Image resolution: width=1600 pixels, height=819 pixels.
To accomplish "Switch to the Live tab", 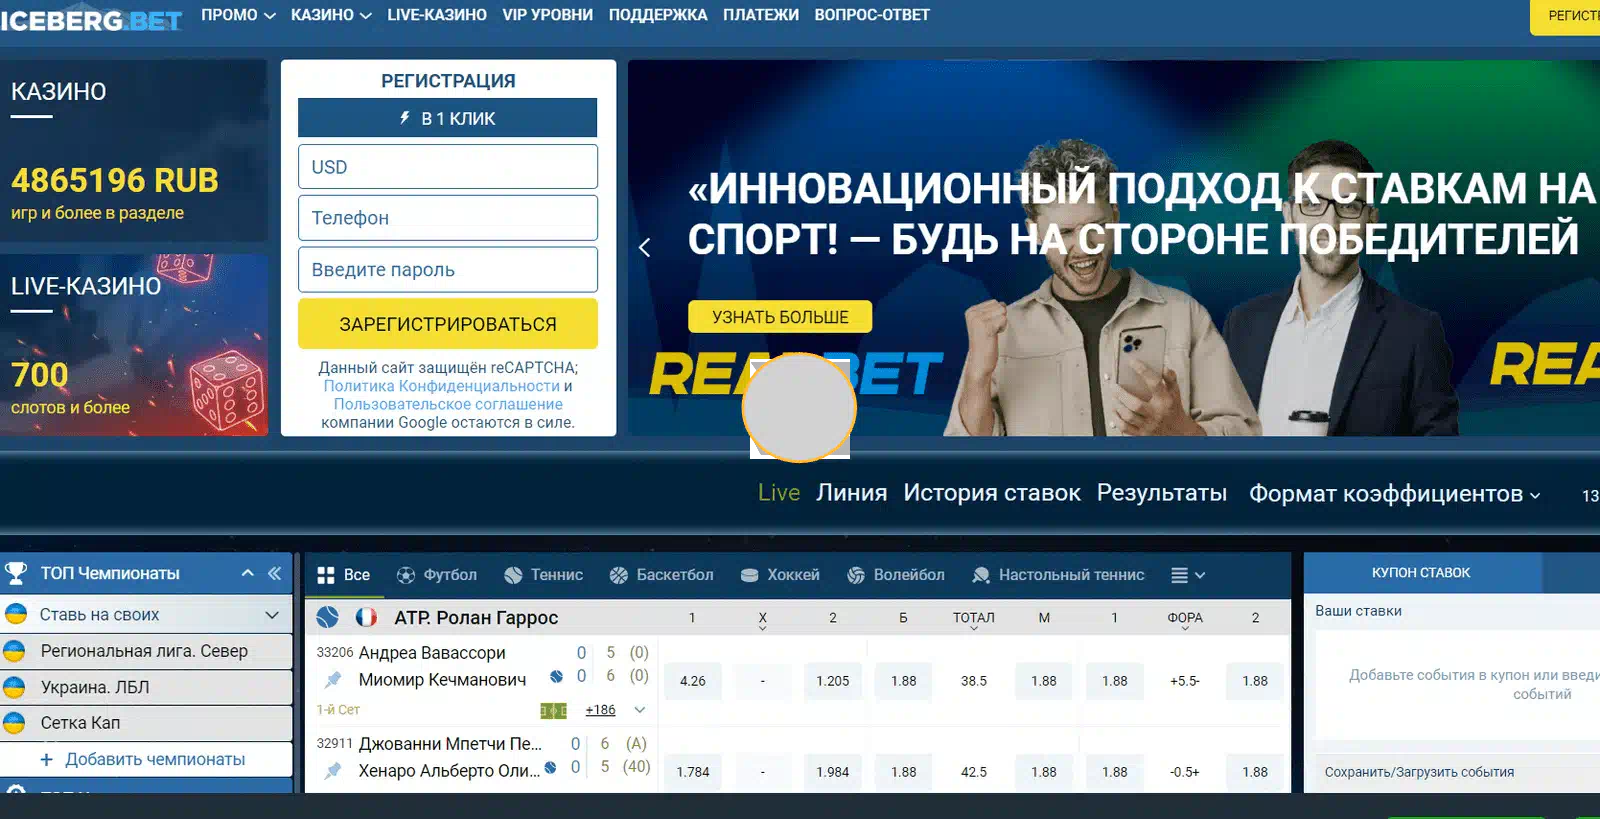I will (779, 493).
